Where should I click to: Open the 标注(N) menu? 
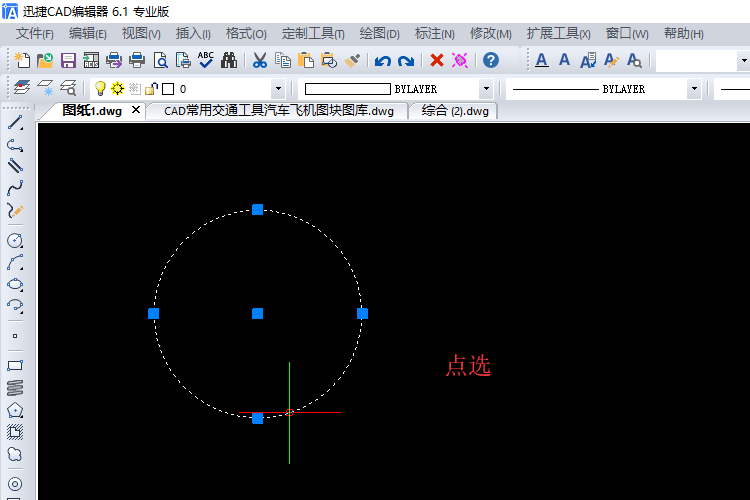(x=434, y=34)
